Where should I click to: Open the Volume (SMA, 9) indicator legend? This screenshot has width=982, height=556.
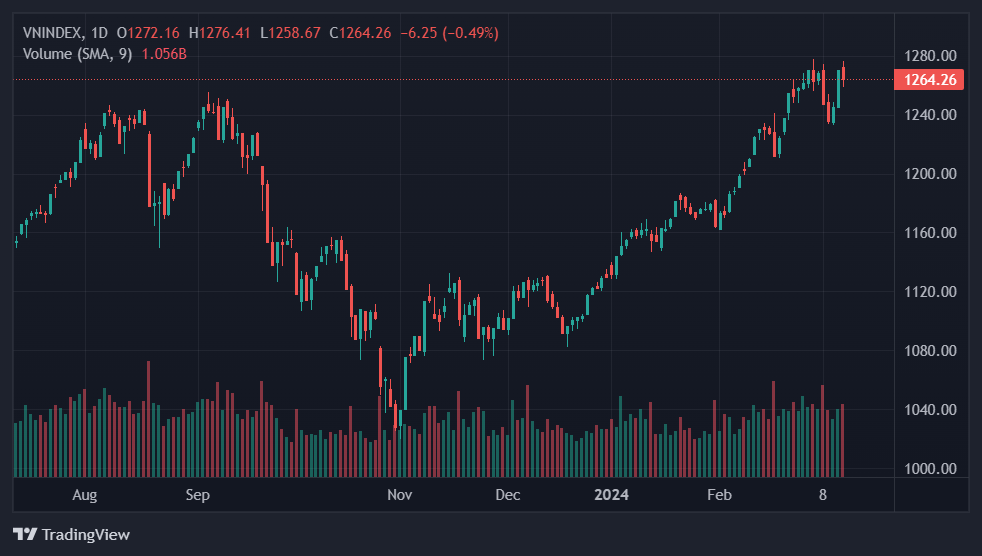78,53
